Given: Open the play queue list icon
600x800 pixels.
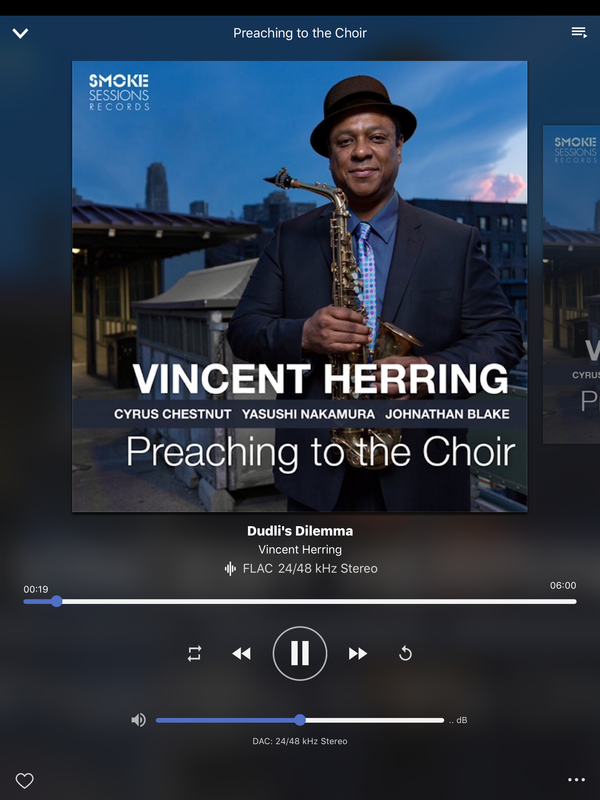Looking at the screenshot, I should pyautogui.click(x=579, y=32).
